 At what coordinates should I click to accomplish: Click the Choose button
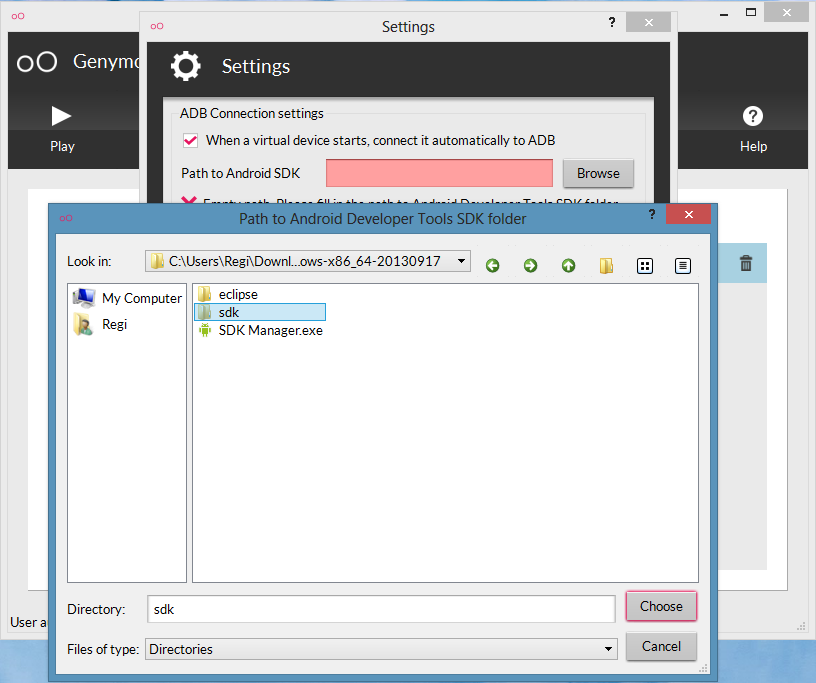pyautogui.click(x=661, y=606)
